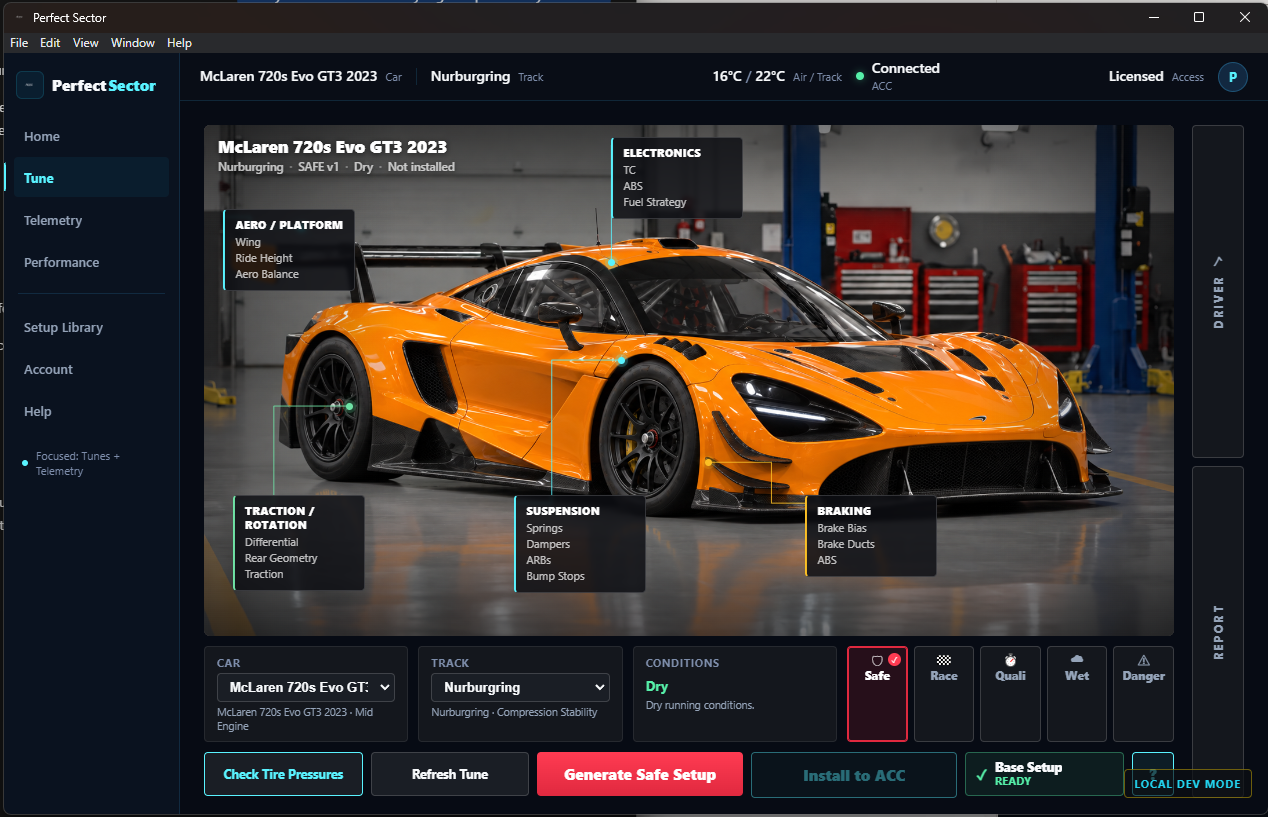Open the AERO / PLATFORM callout card
1268x817 pixels.
[x=289, y=250]
